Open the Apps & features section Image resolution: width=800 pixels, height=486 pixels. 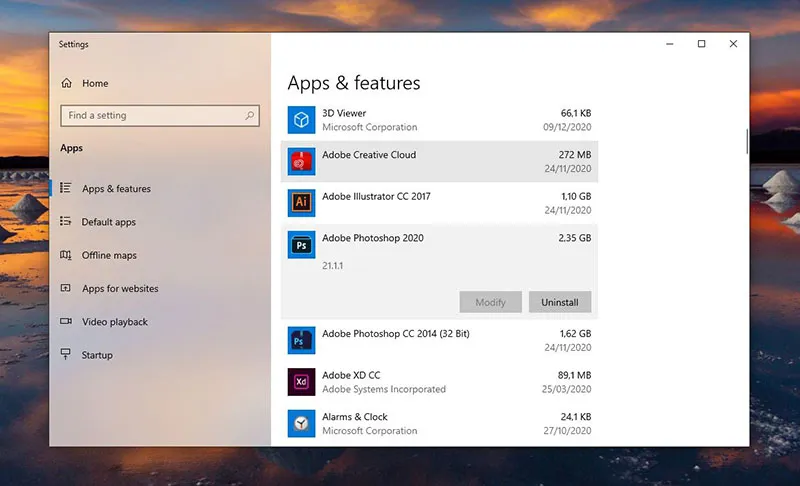(x=116, y=189)
